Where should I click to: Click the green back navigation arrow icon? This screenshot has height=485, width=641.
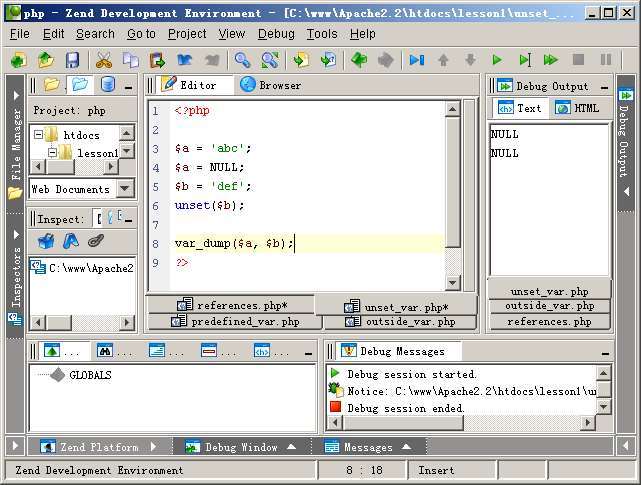[x=359, y=61]
